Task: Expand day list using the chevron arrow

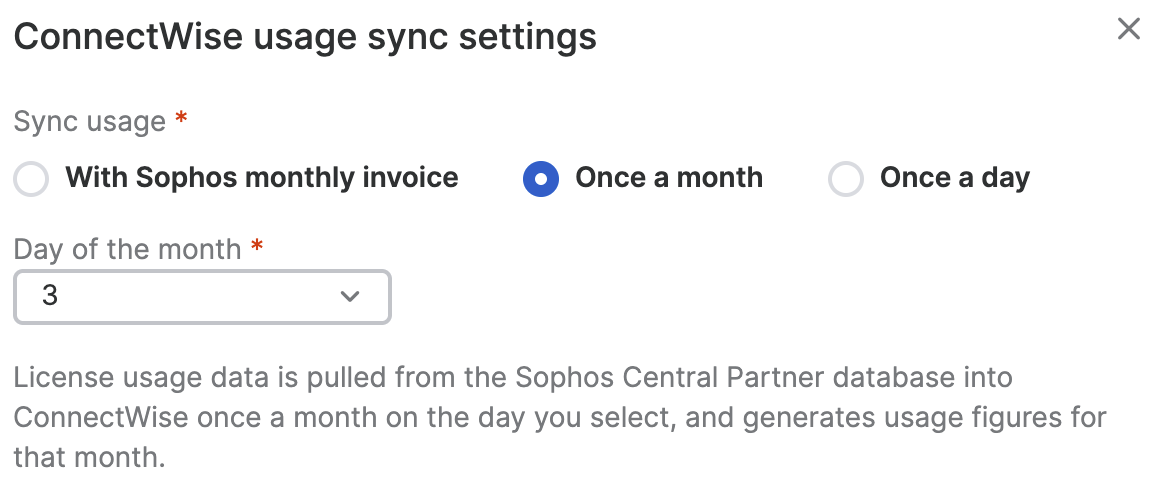Action: click(350, 297)
